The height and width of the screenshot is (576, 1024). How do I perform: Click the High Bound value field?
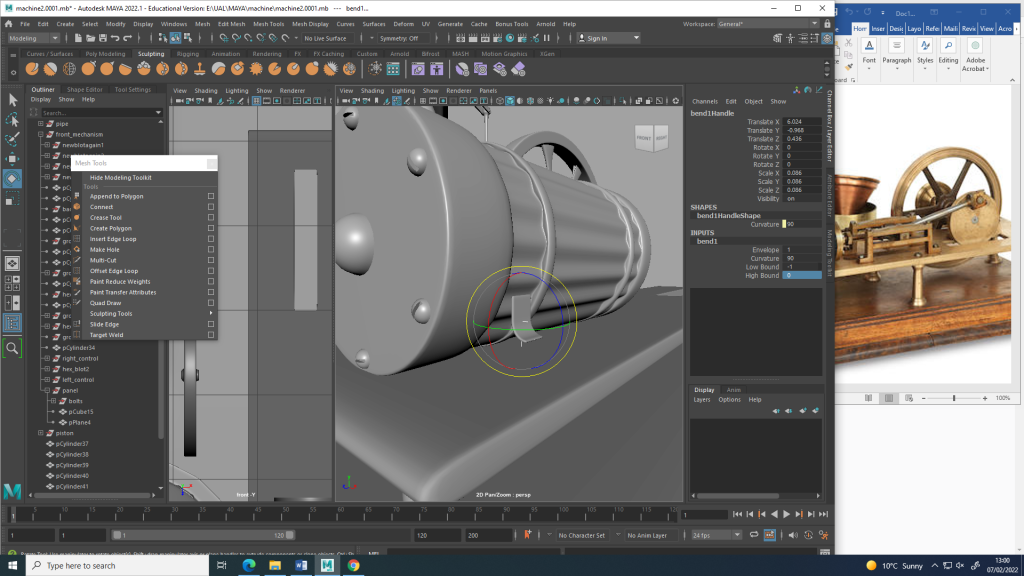[x=801, y=275]
